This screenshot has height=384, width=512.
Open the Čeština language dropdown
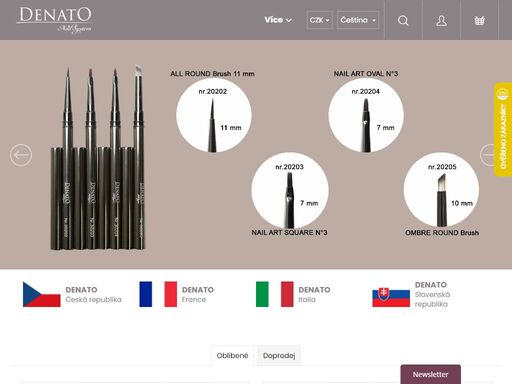(358, 20)
